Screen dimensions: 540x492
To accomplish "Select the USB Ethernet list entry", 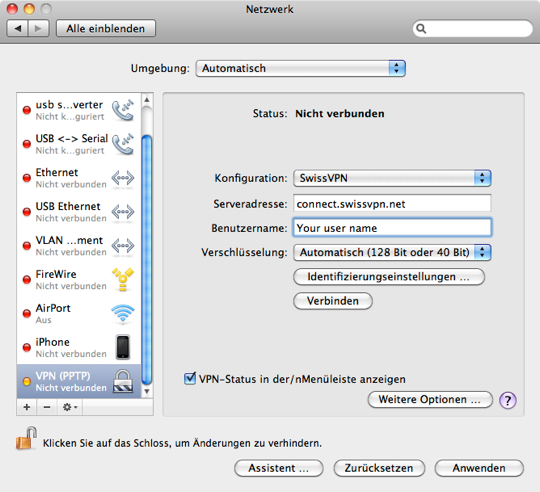I will point(79,212).
